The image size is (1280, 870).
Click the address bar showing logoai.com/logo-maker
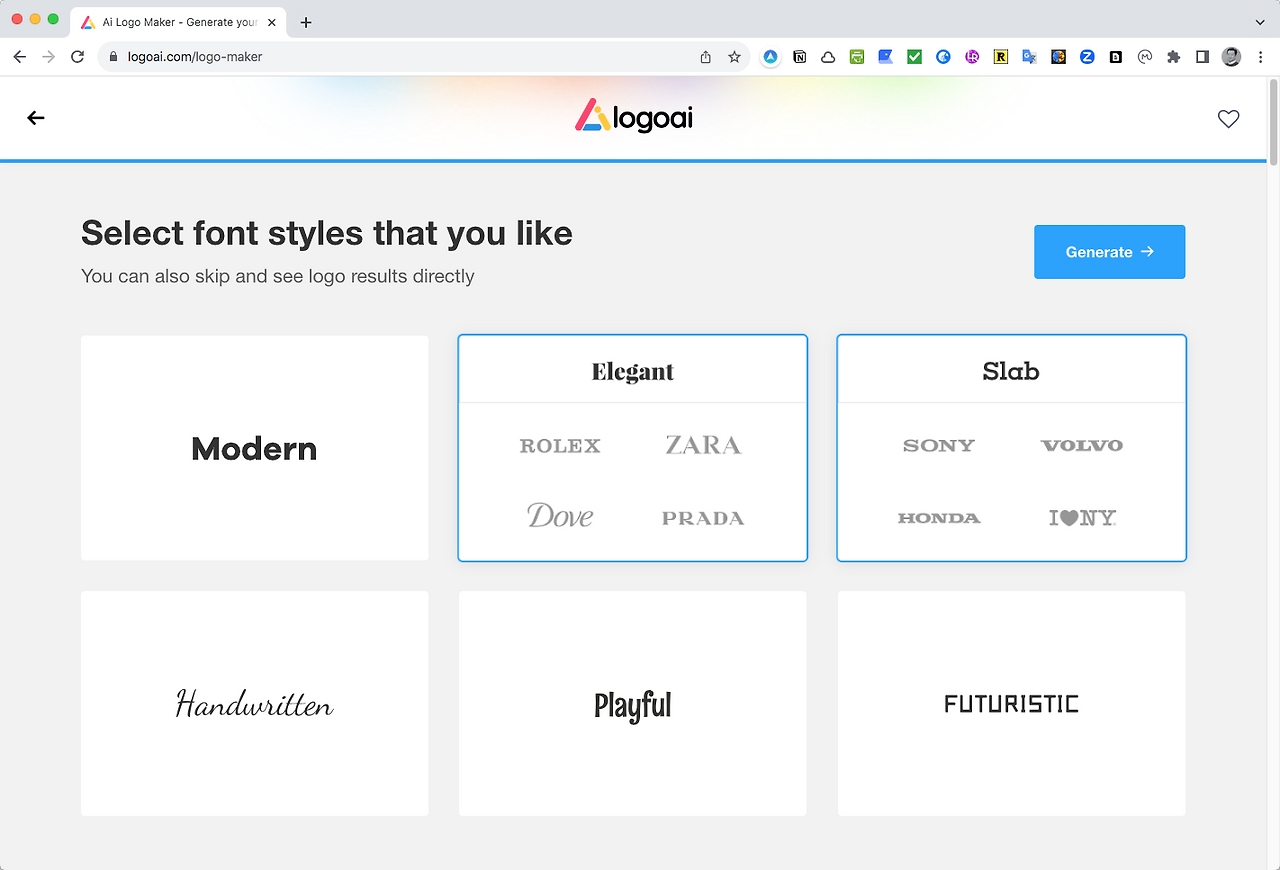(x=400, y=57)
